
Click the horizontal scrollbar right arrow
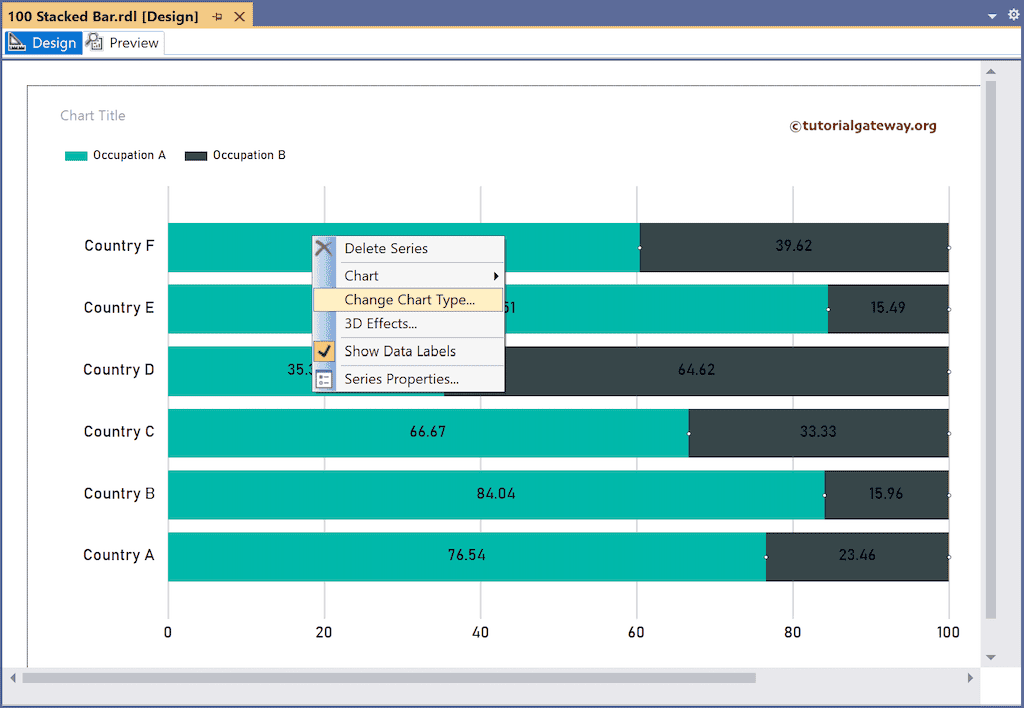(x=969, y=678)
